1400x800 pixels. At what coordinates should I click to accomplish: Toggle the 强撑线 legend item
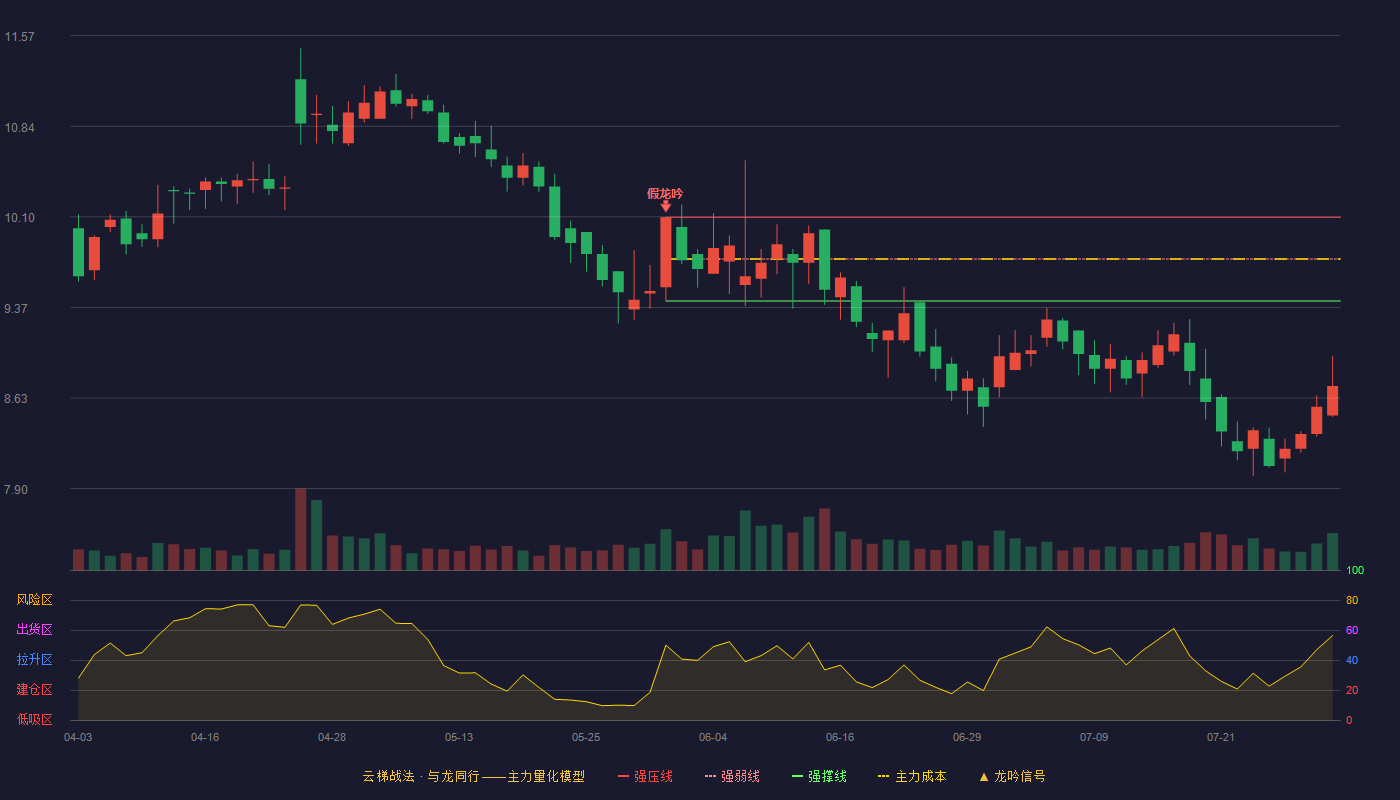click(819, 776)
